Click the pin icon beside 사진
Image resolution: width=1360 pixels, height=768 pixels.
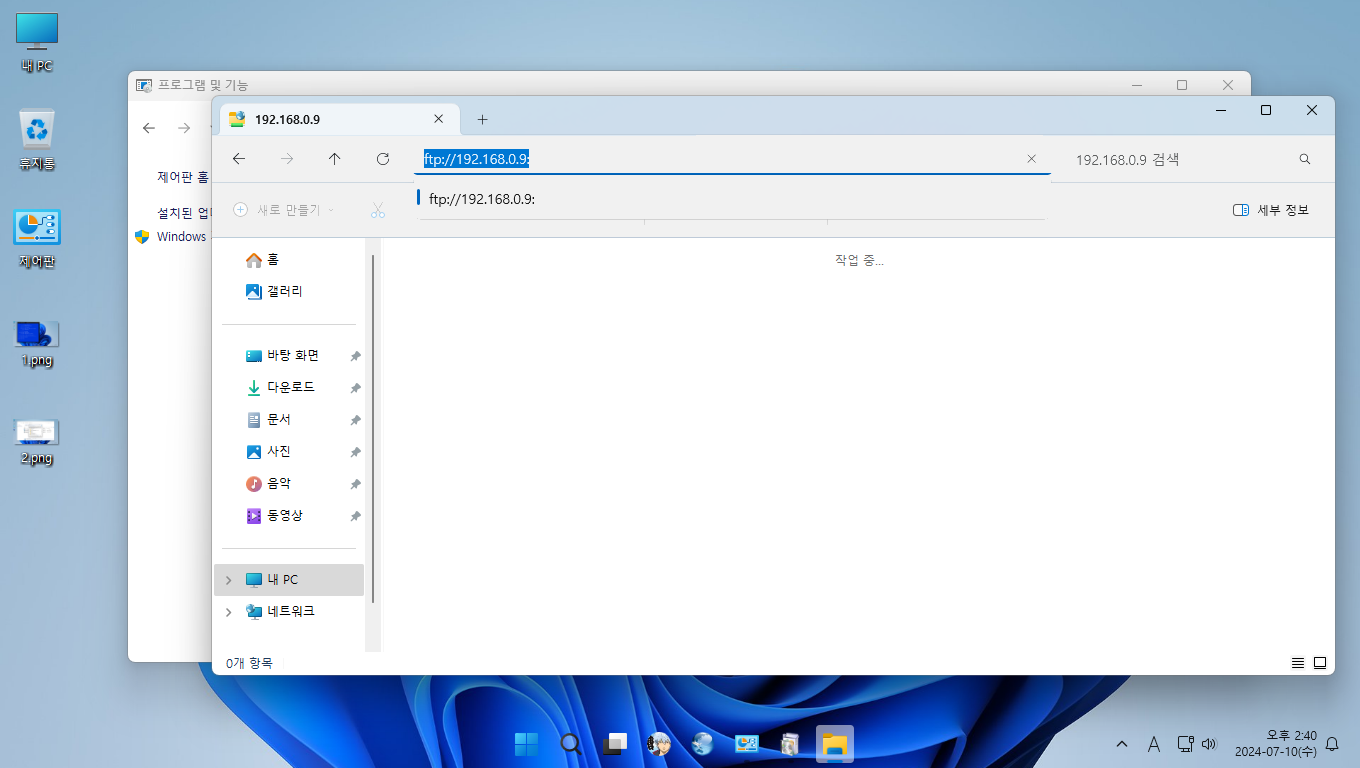pos(355,452)
